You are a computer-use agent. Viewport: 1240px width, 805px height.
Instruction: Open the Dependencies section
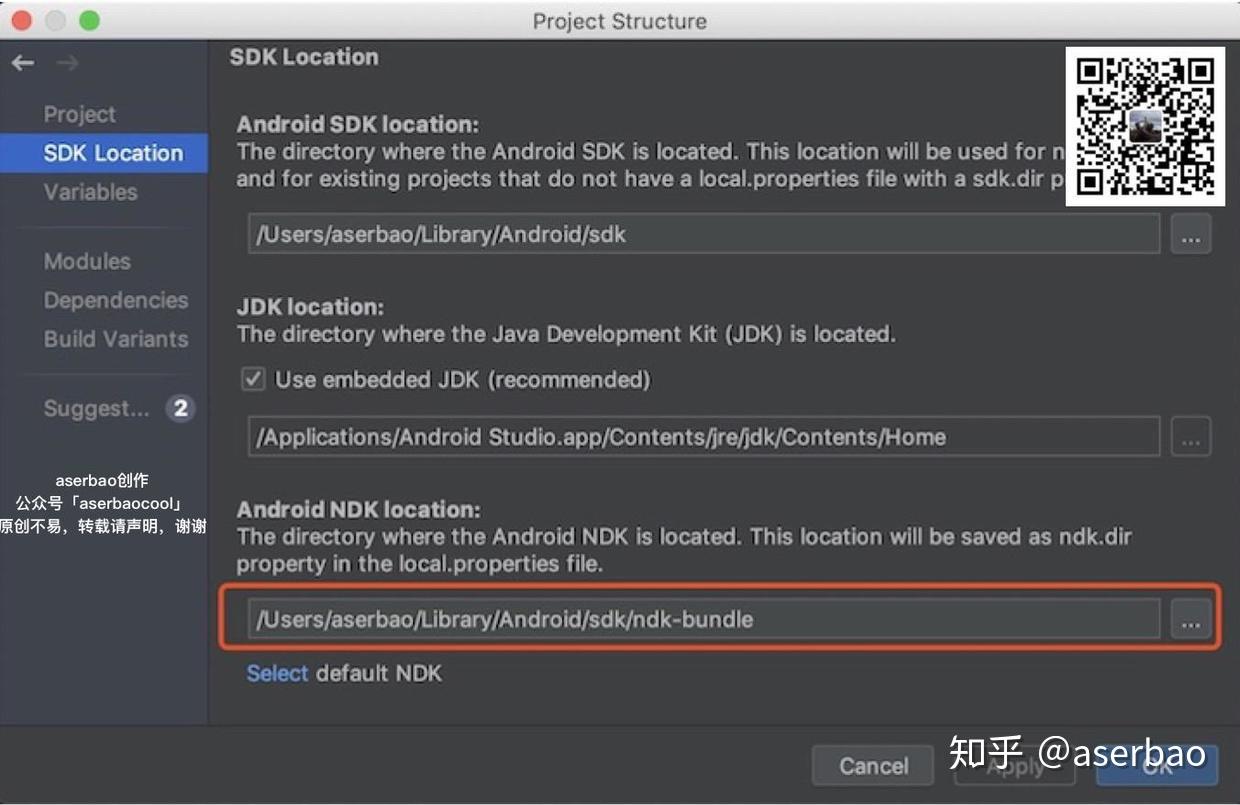(116, 300)
